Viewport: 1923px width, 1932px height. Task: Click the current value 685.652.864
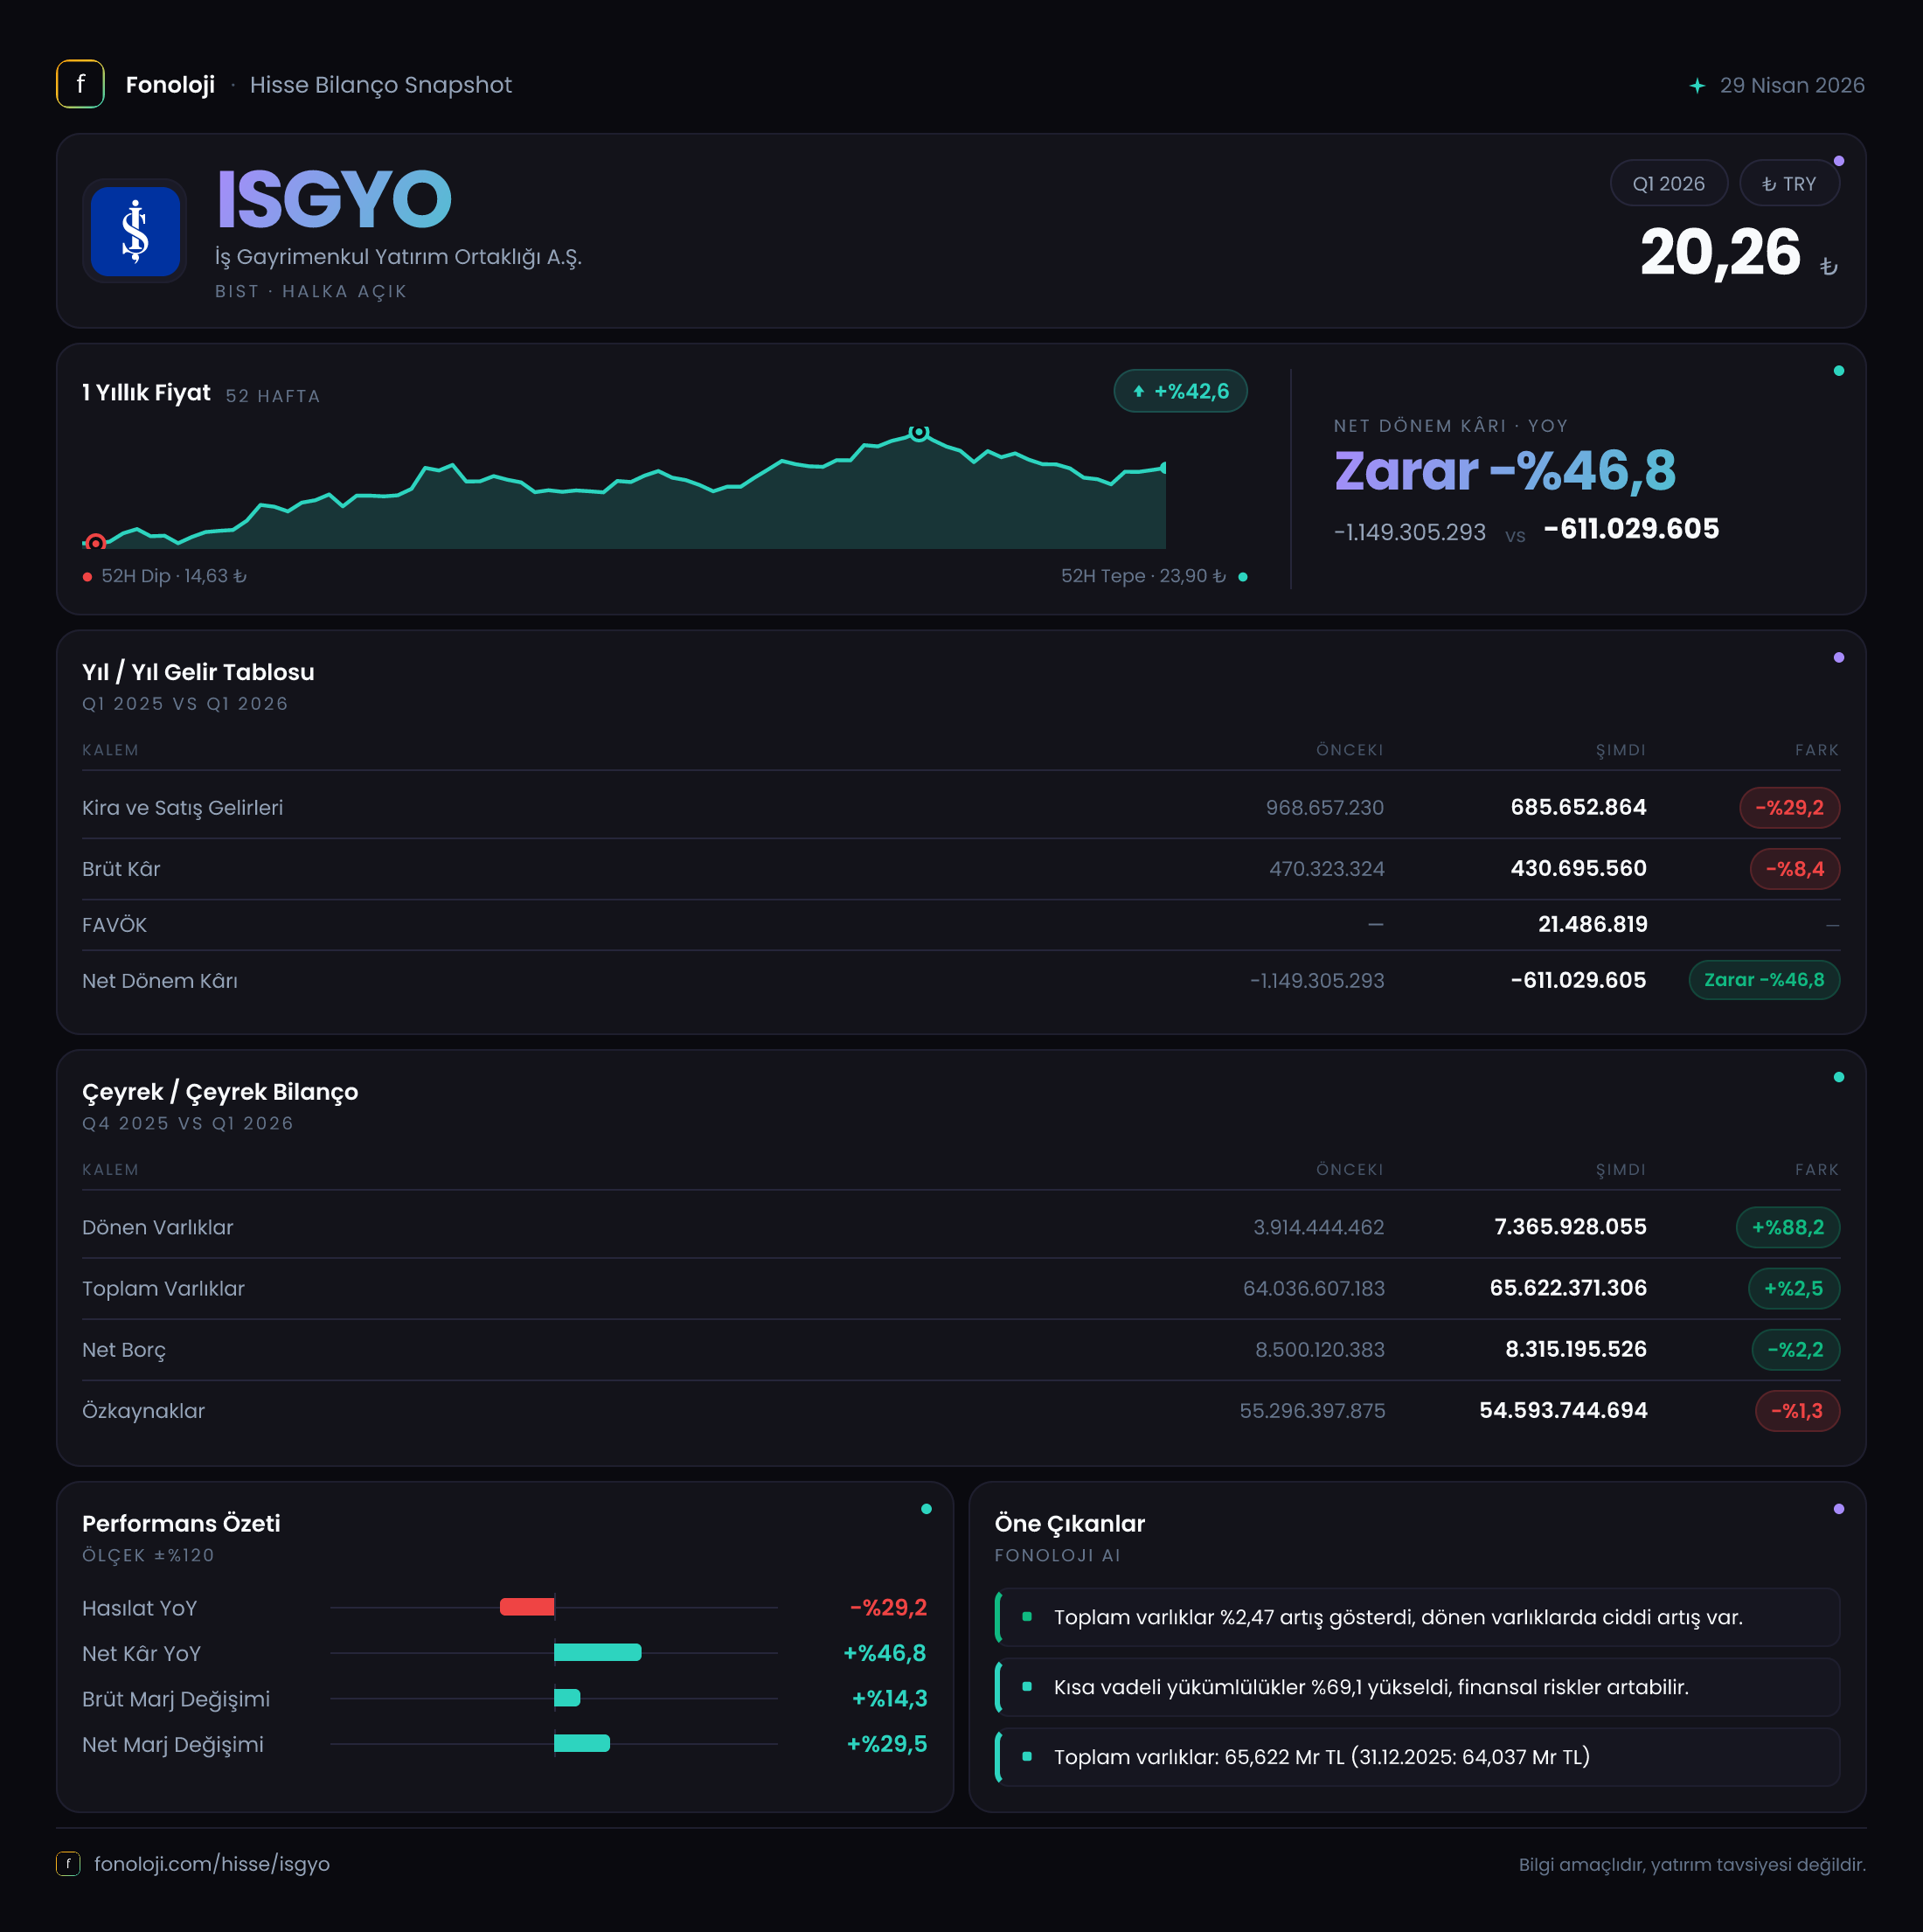[x=1578, y=808]
